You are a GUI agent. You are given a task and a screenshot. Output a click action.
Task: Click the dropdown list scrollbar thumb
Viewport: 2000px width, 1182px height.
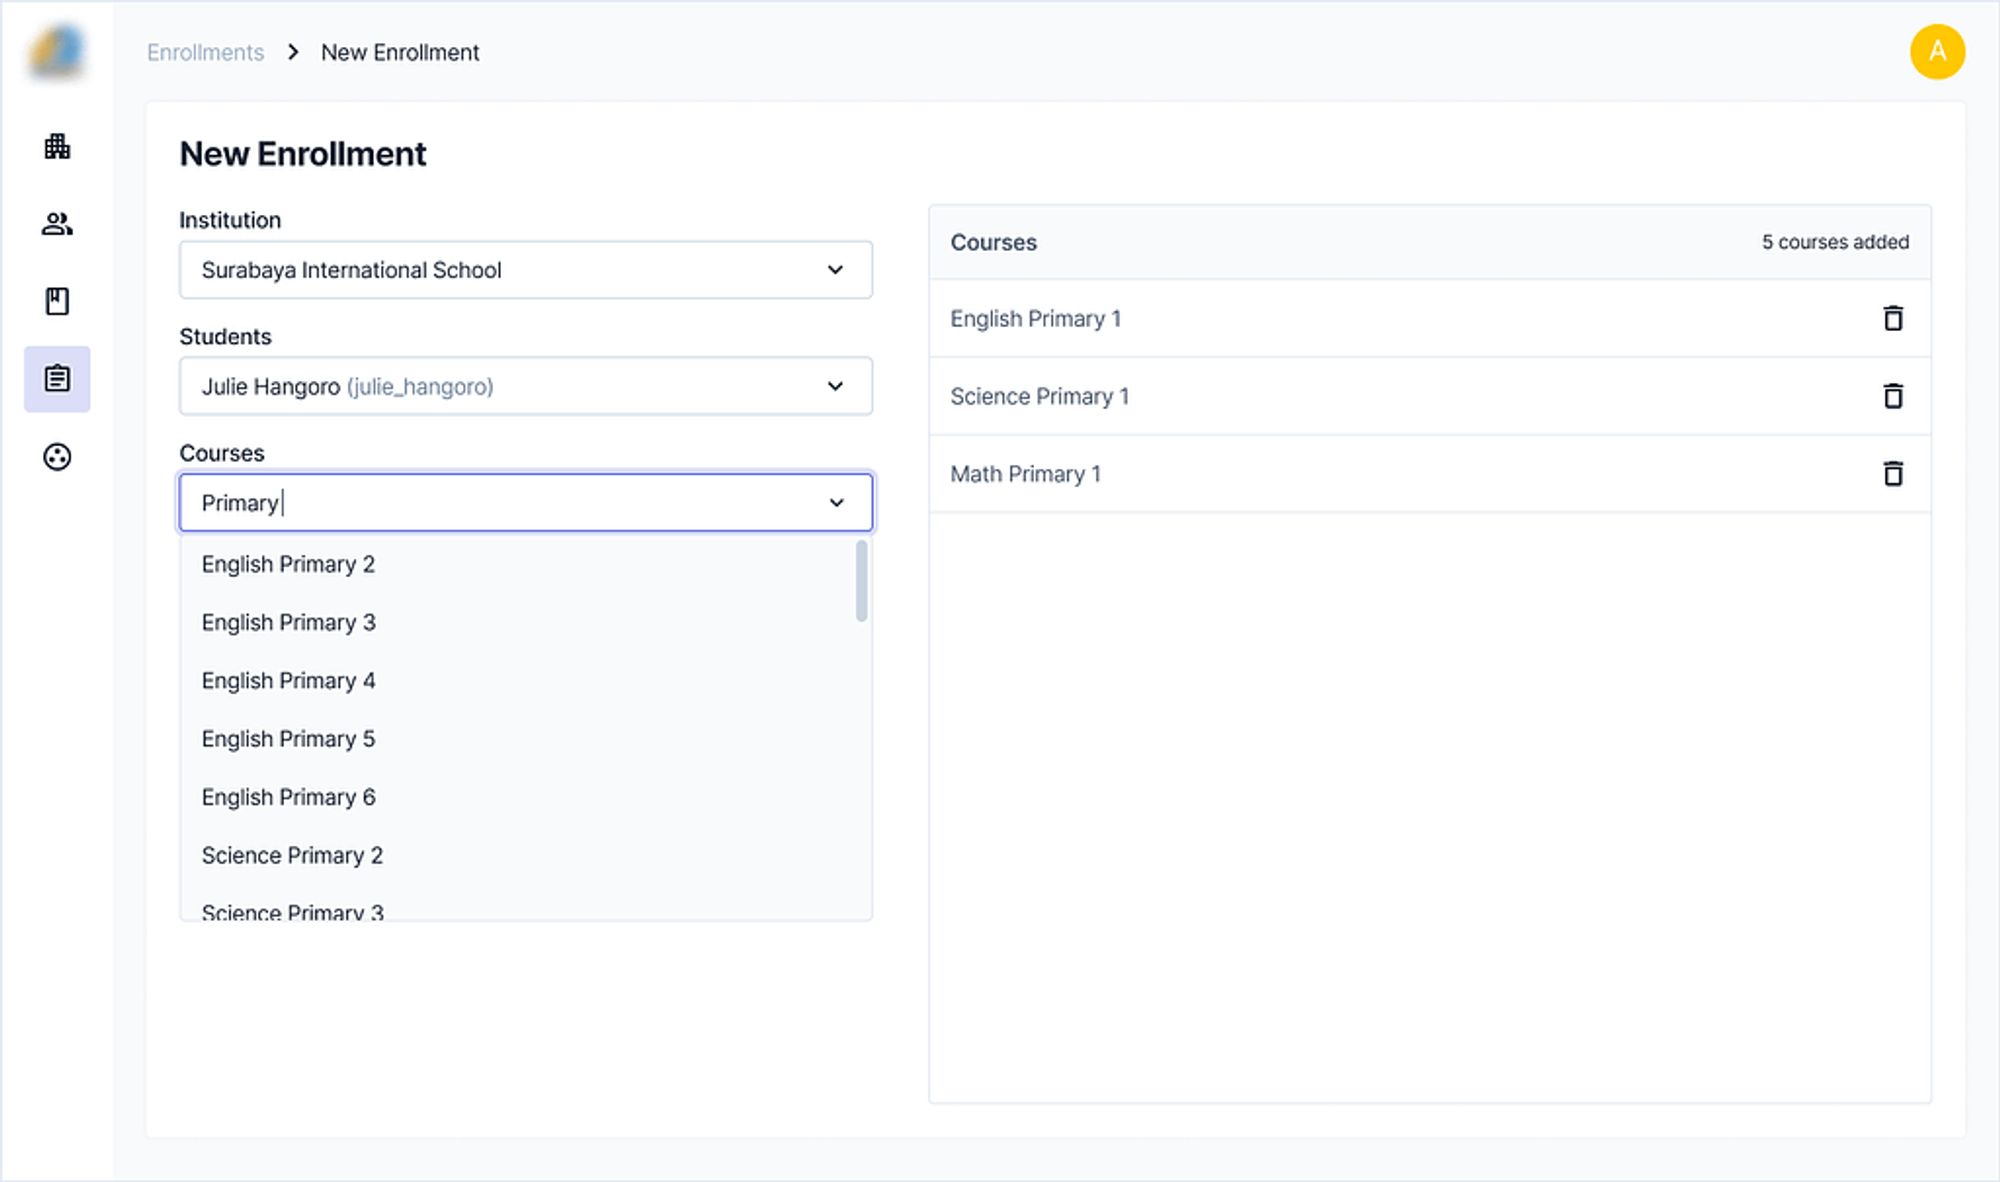[861, 581]
